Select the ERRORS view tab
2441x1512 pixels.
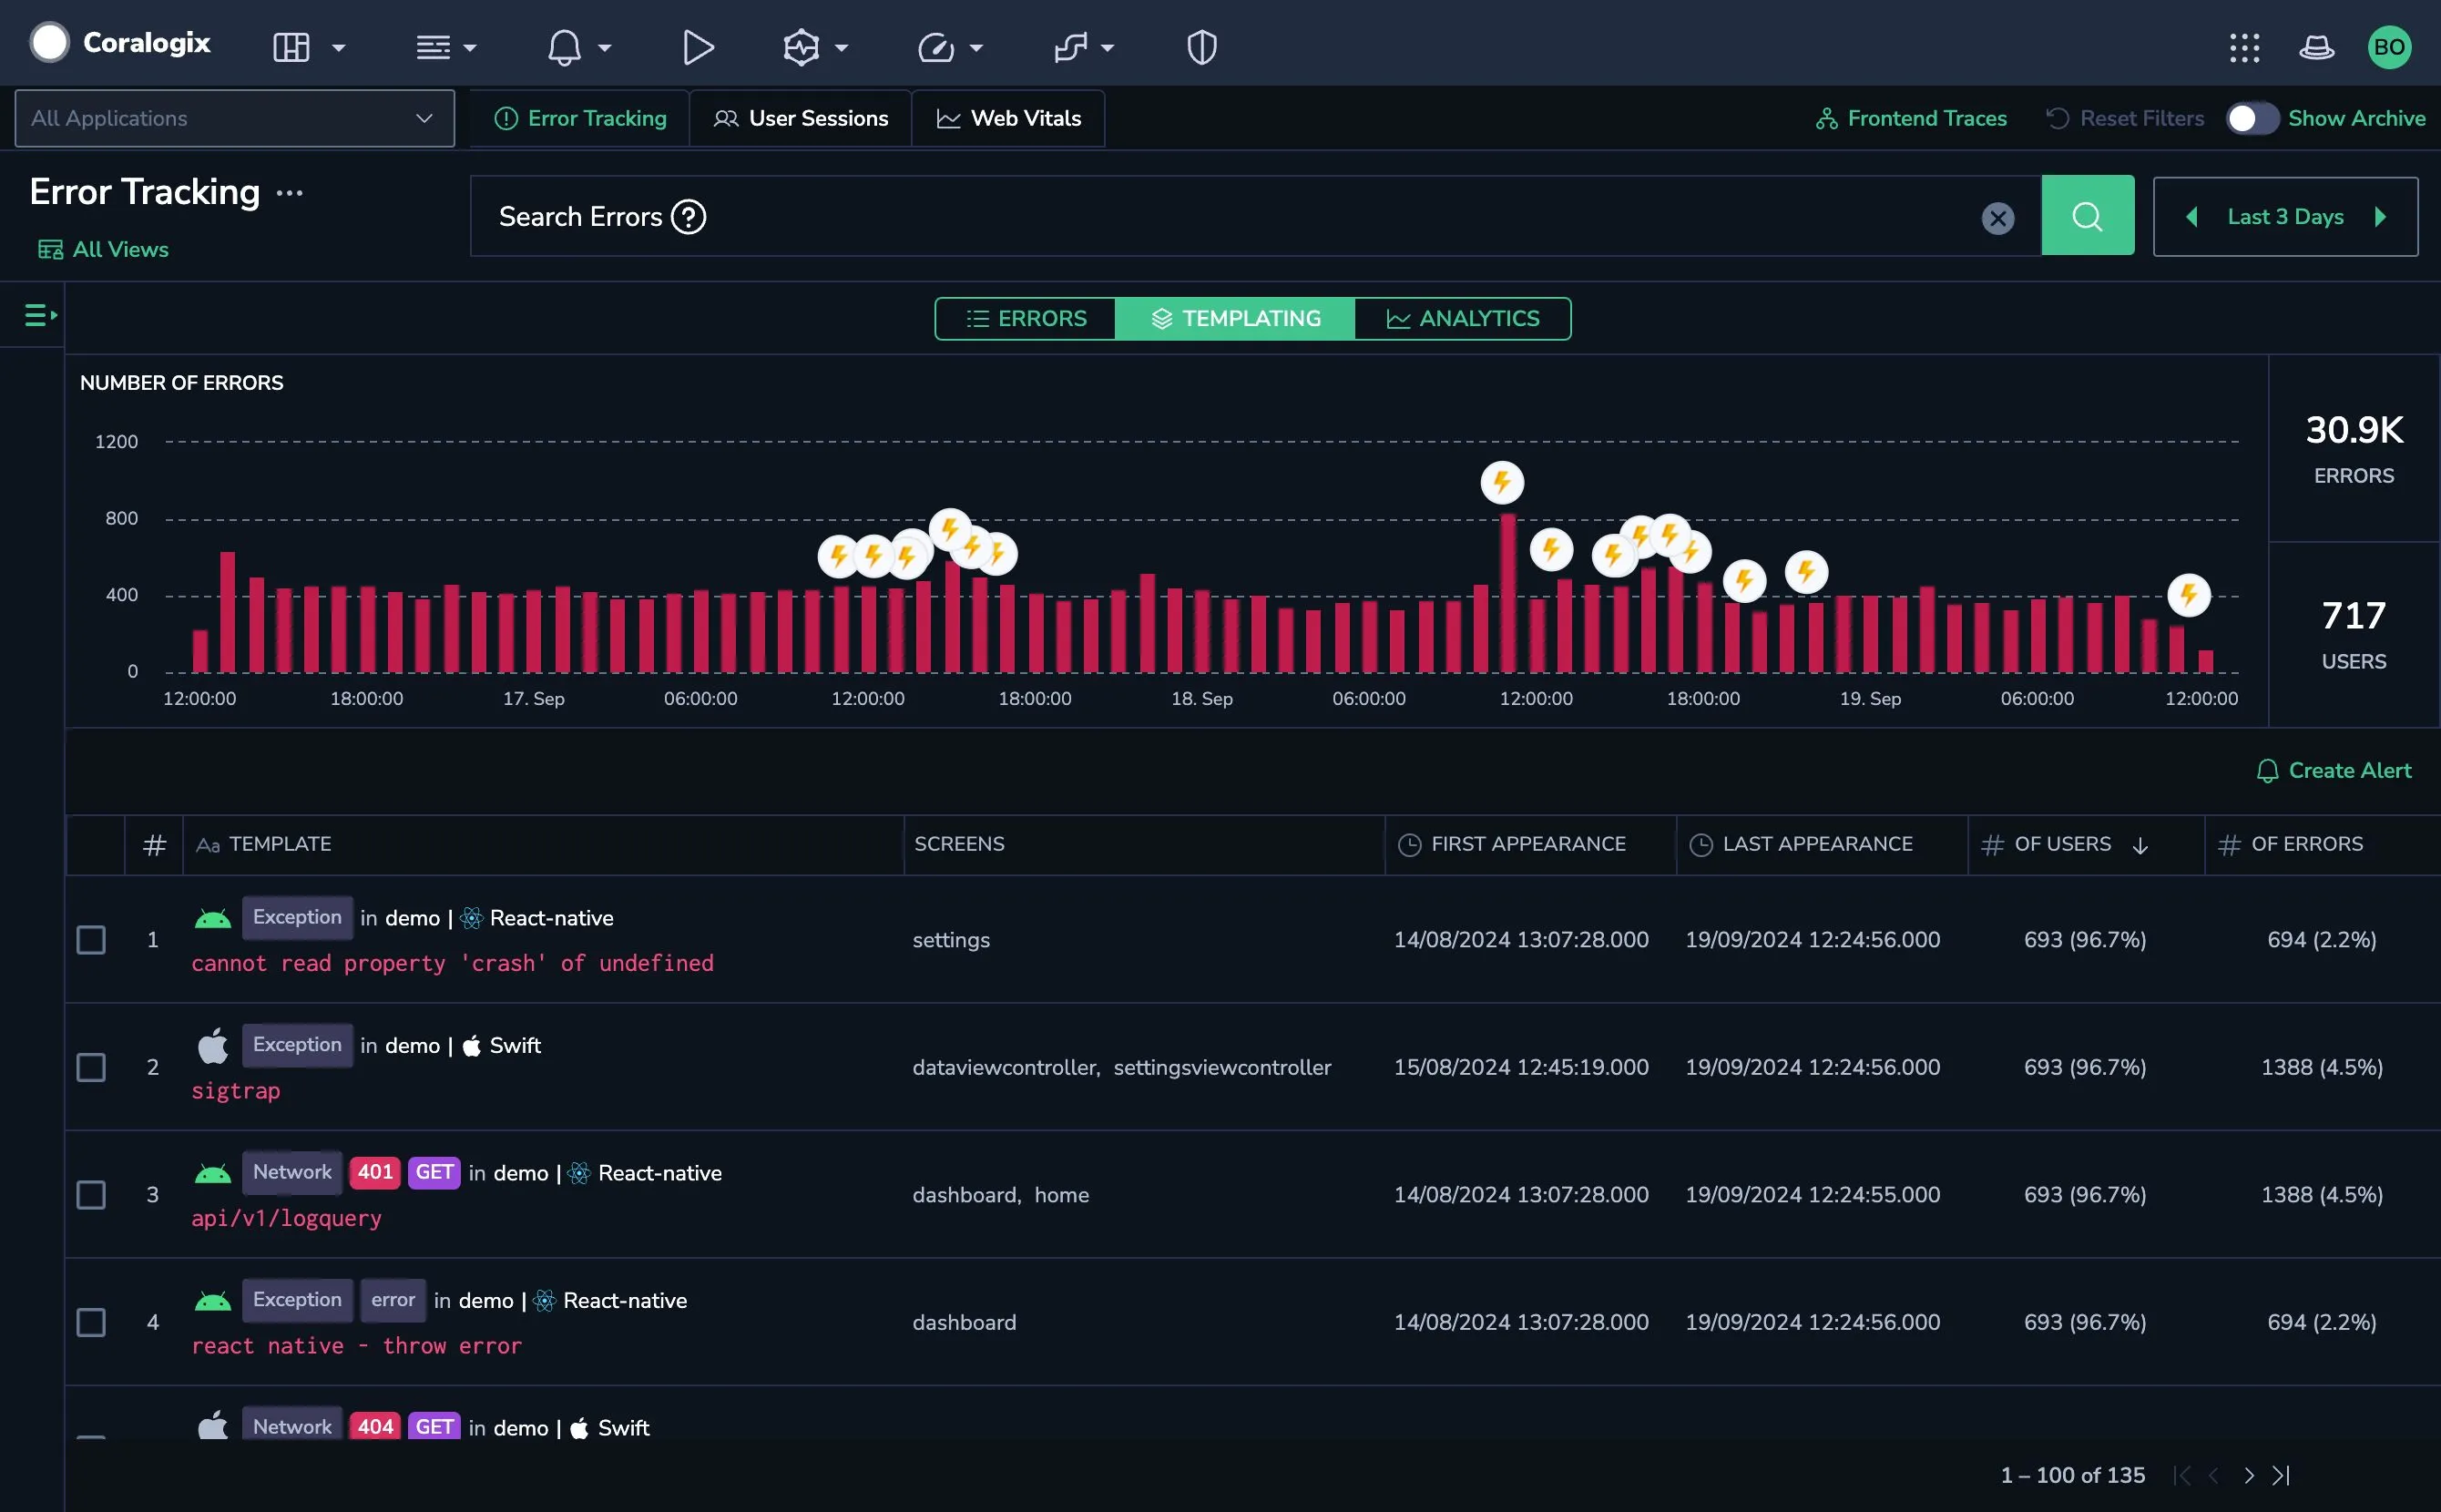click(1025, 319)
